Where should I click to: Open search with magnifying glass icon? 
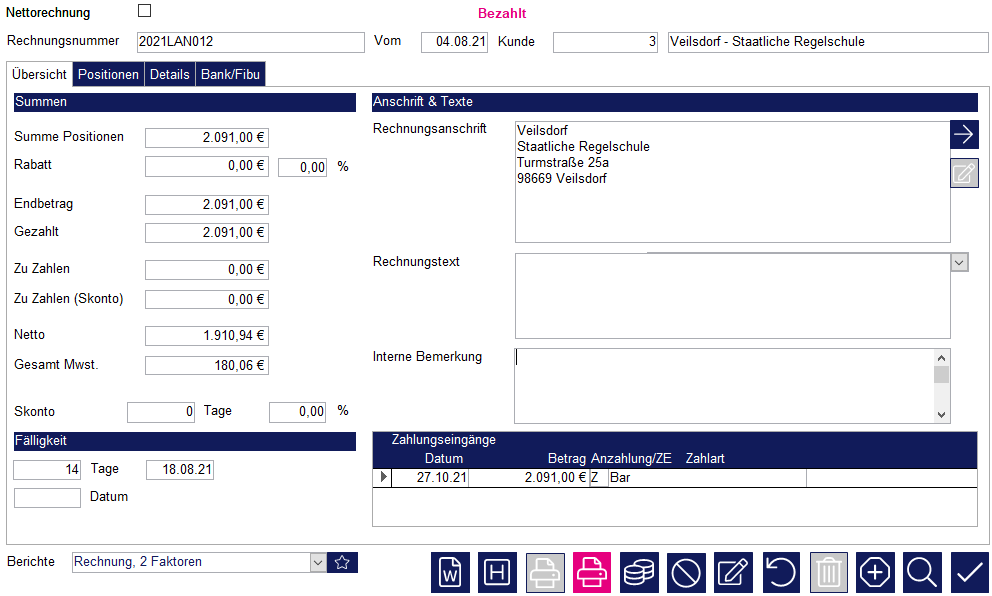(922, 573)
